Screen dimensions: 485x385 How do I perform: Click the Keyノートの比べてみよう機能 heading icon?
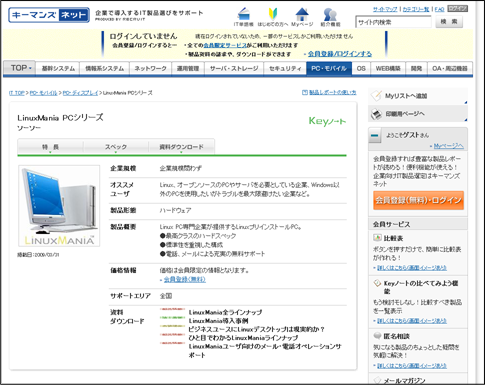point(377,283)
